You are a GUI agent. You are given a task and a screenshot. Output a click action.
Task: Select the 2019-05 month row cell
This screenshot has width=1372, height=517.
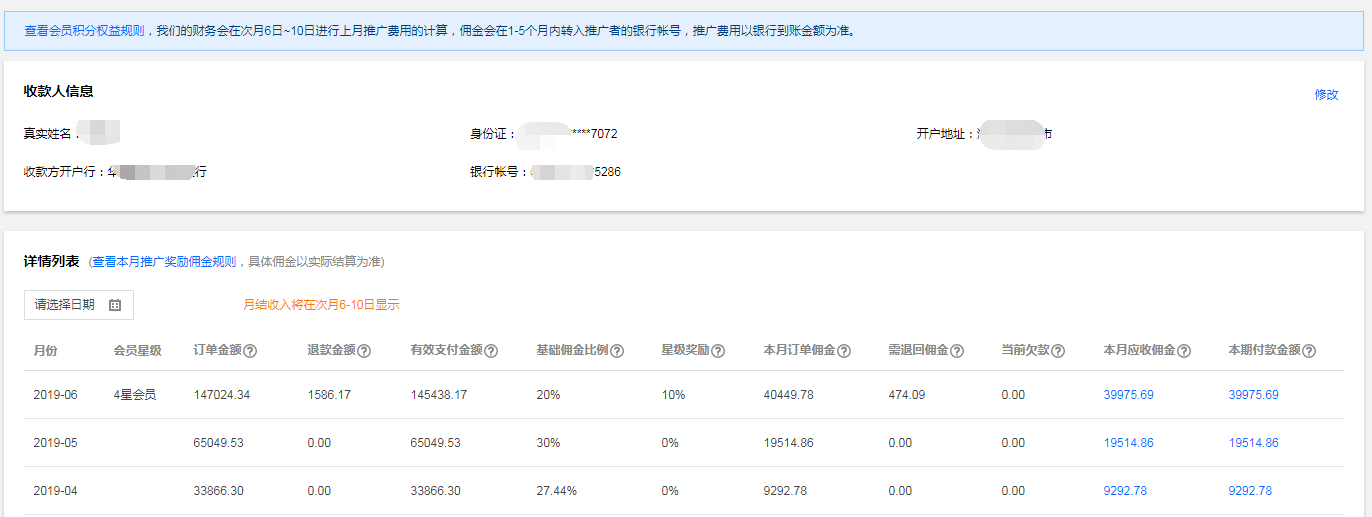pyautogui.click(x=55, y=443)
